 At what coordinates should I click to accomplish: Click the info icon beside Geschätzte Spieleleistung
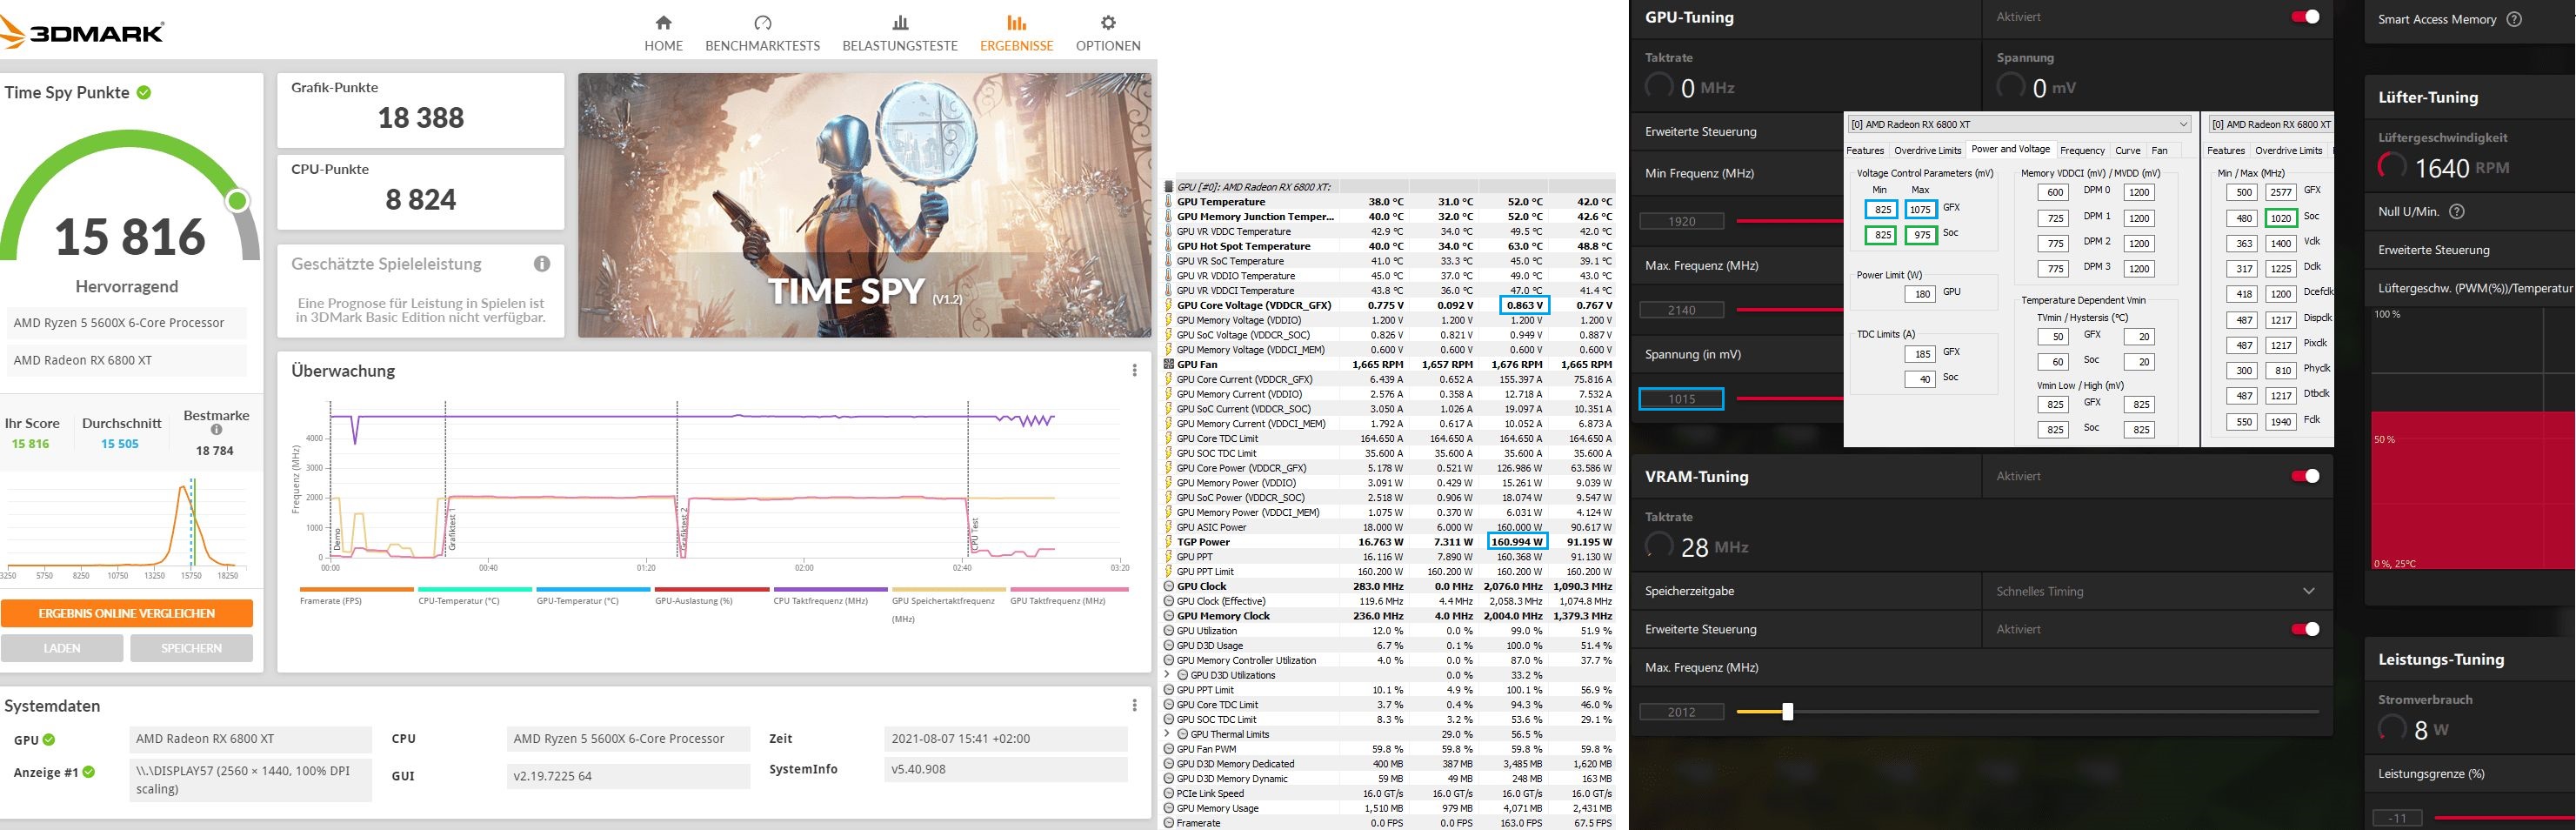pyautogui.click(x=542, y=264)
